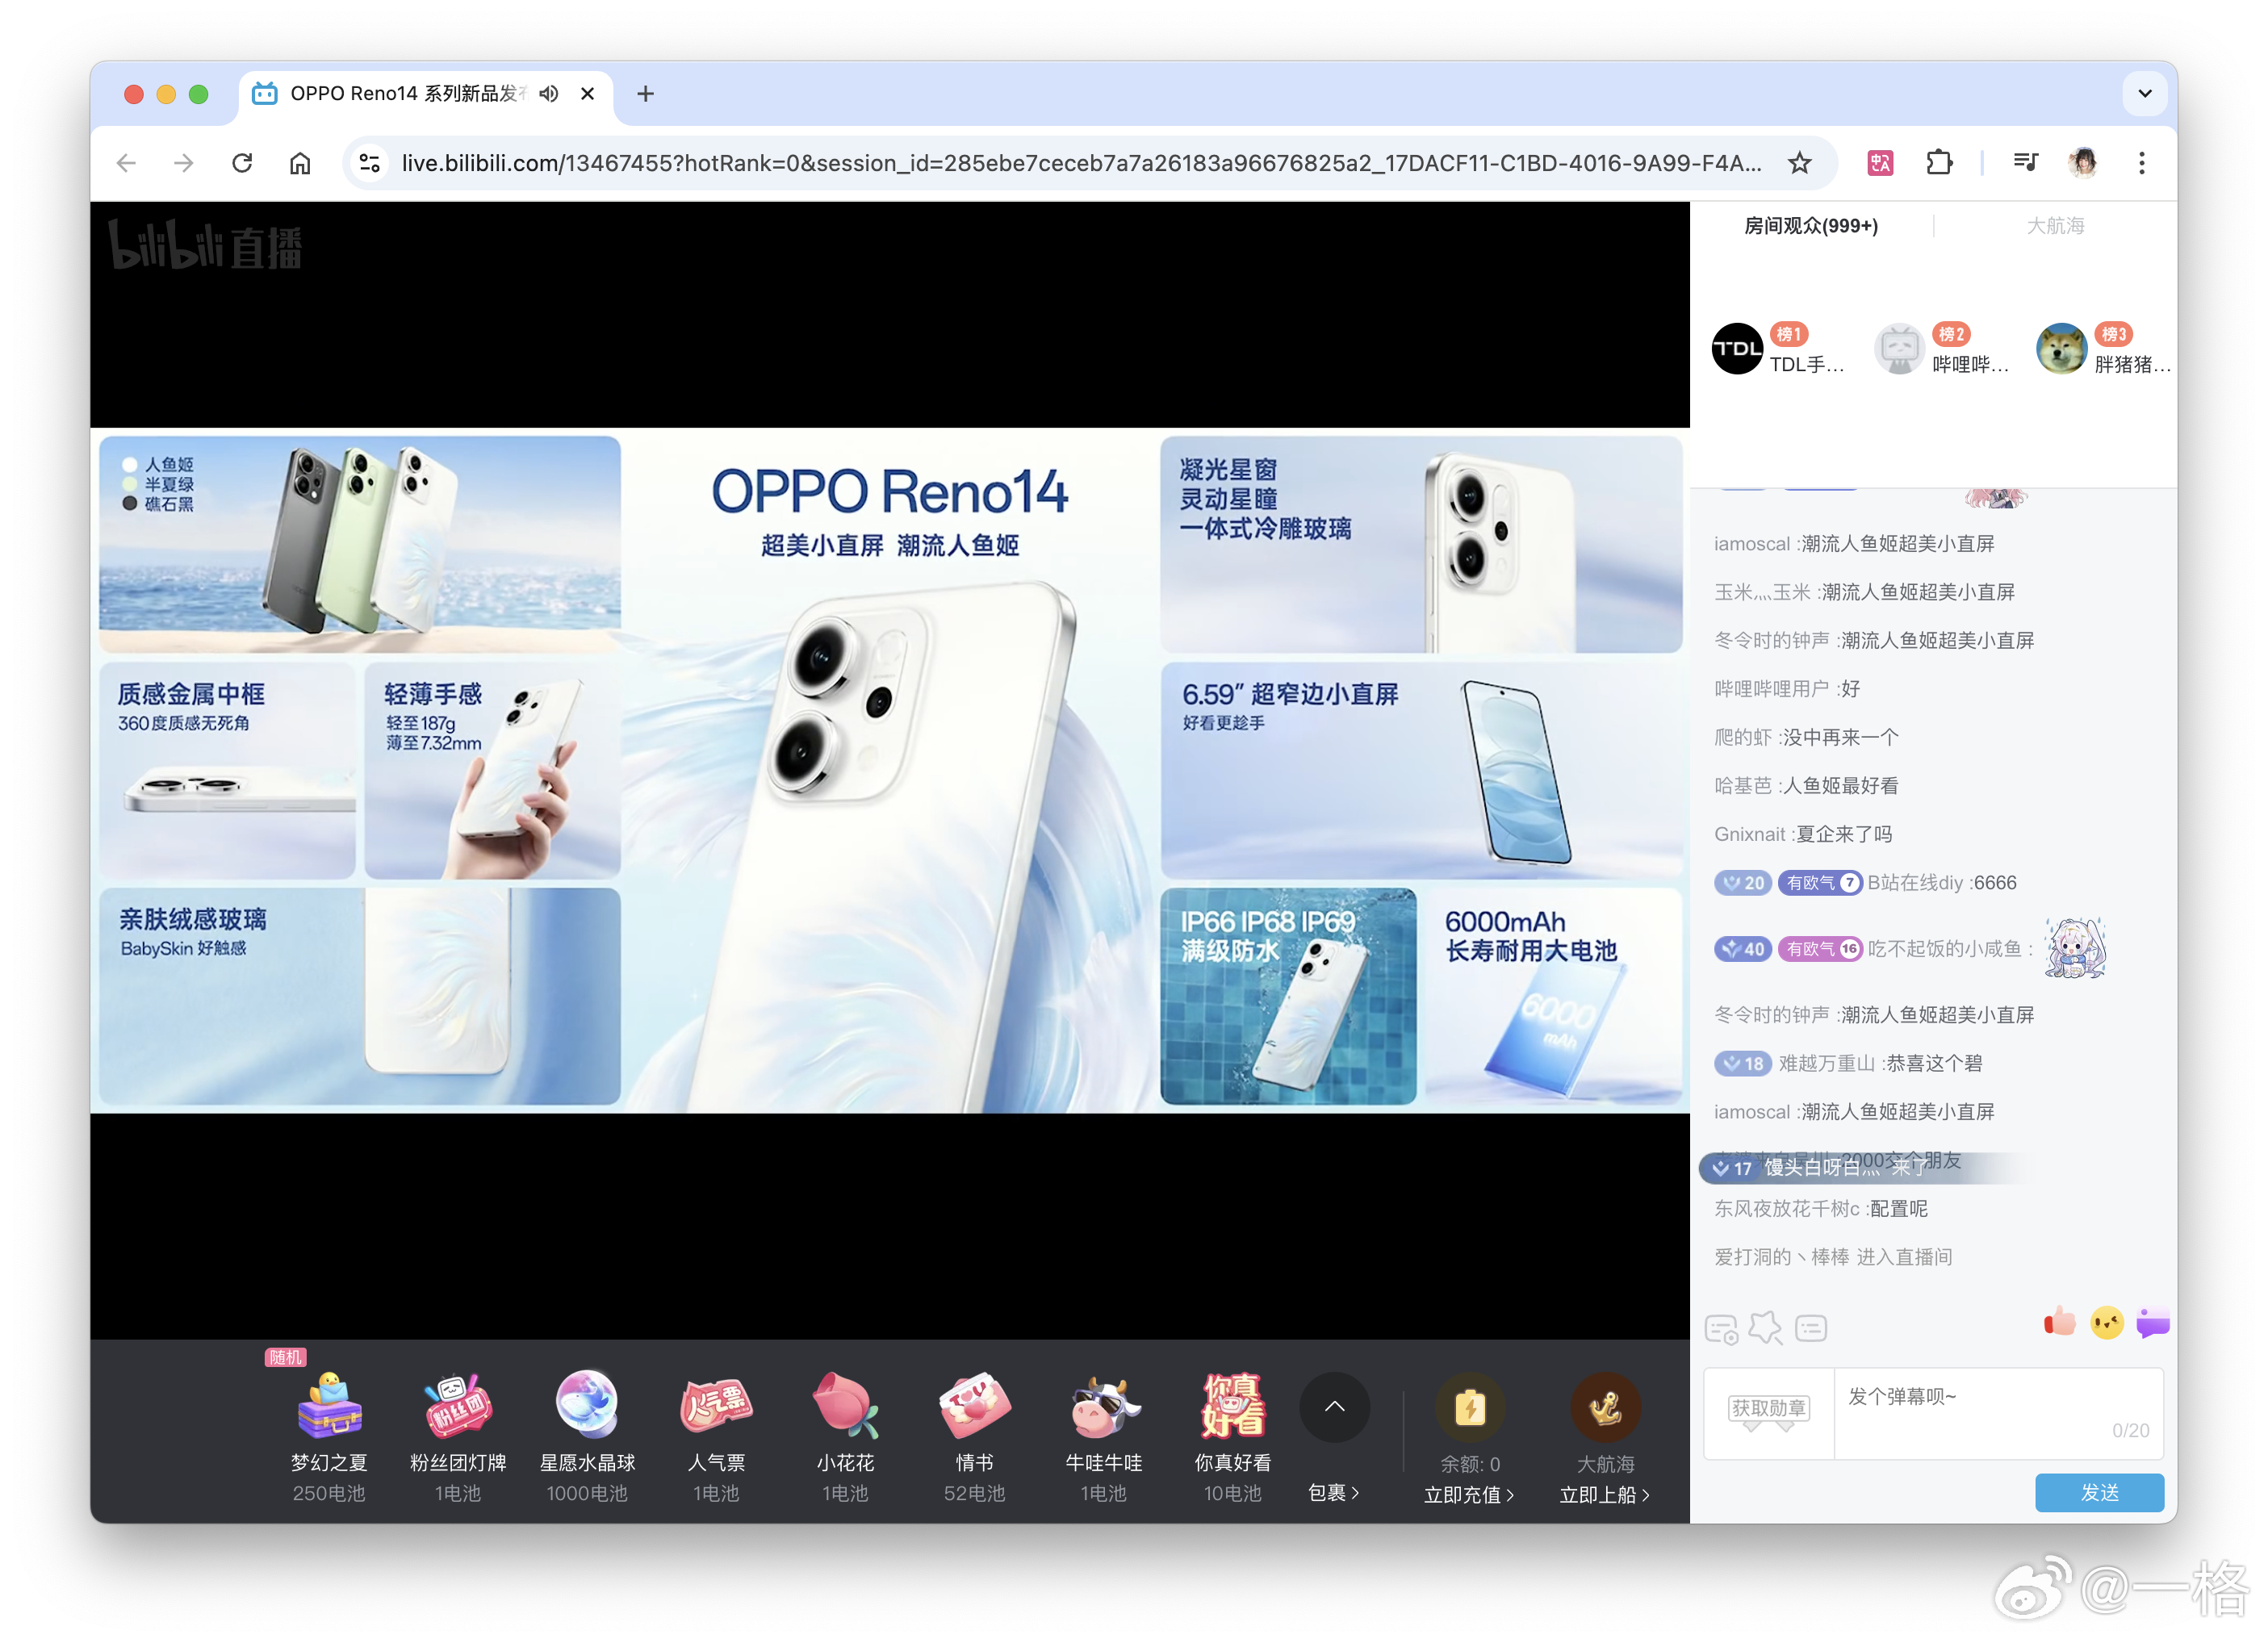Click the level 40 medal badge
The image size is (2268, 1643).
[x=1743, y=949]
